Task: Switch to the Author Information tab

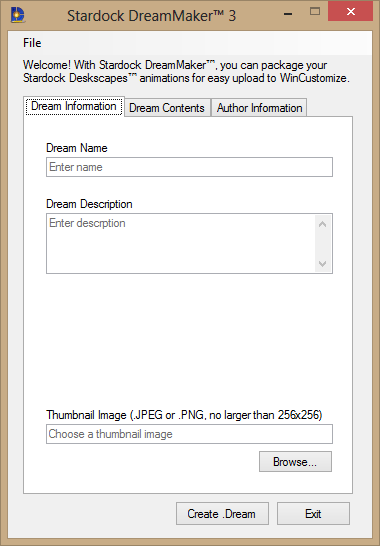Action: [259, 108]
